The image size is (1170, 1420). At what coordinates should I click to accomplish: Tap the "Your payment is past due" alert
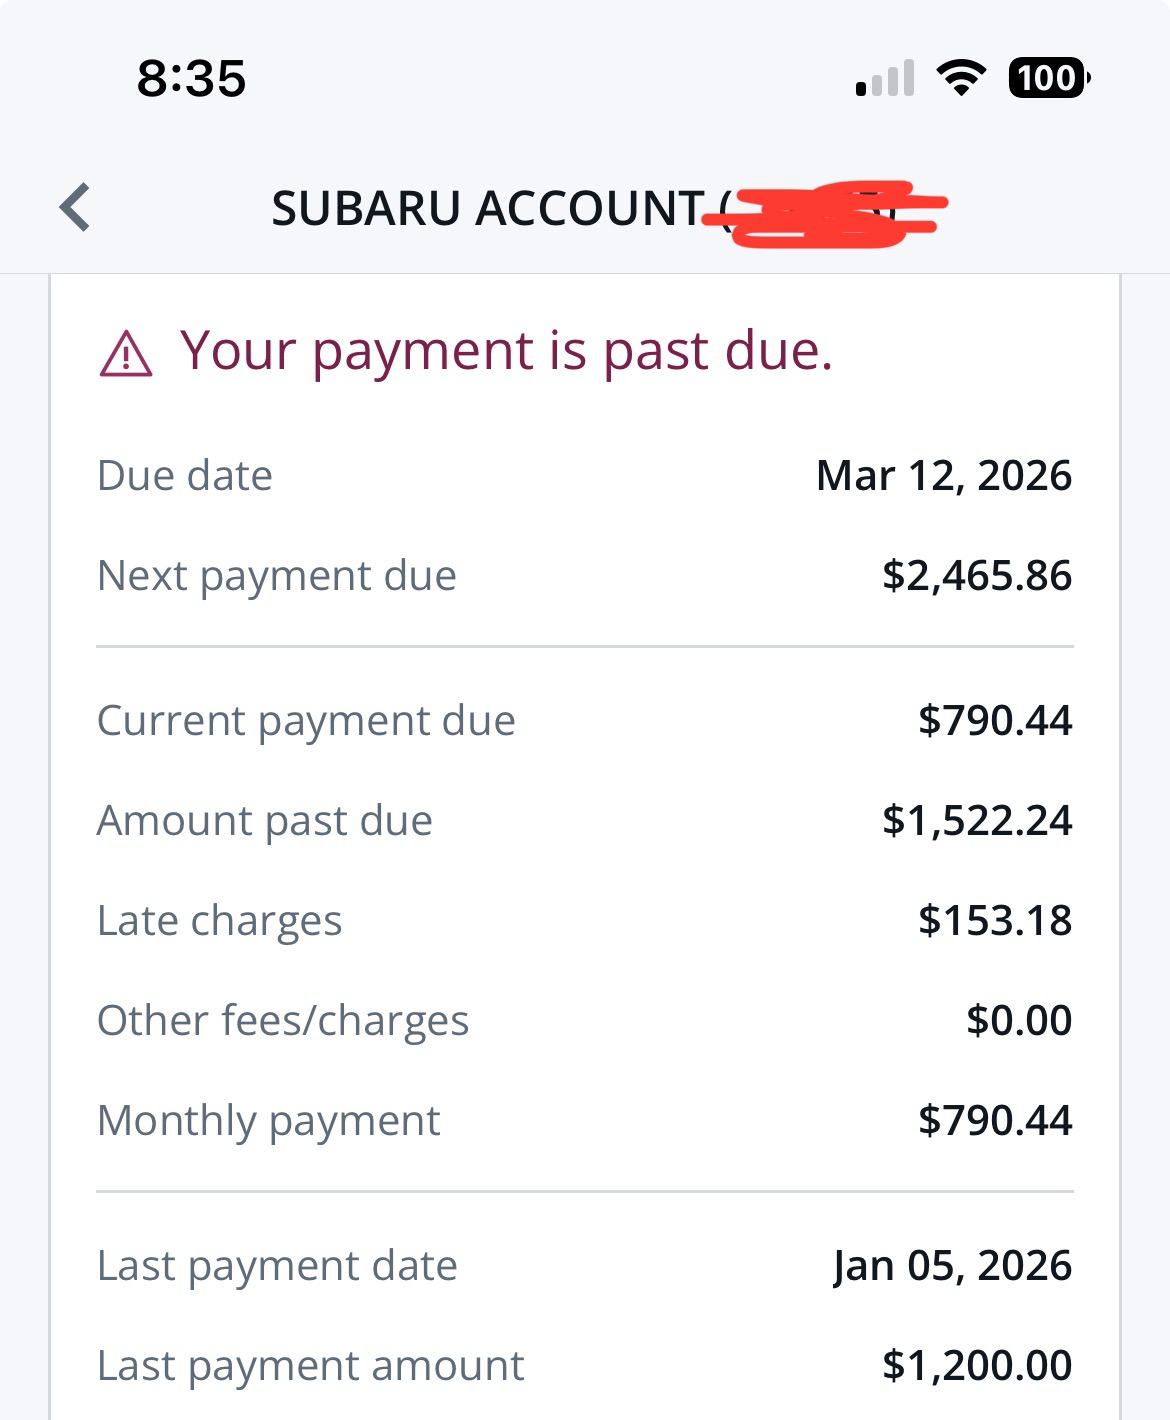pyautogui.click(x=506, y=351)
